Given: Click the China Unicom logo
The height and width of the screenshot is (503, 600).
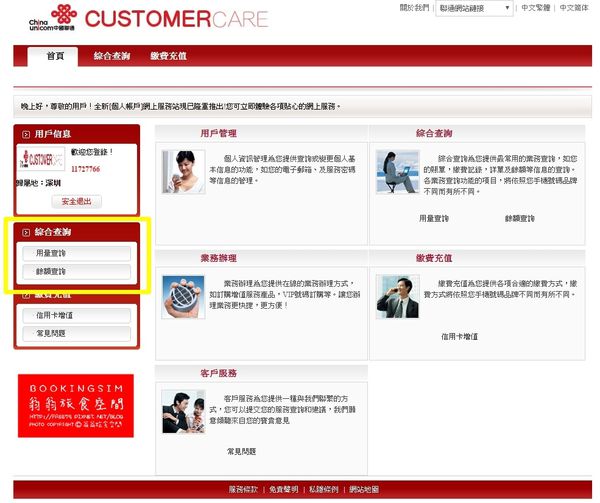Looking at the screenshot, I should [x=48, y=17].
